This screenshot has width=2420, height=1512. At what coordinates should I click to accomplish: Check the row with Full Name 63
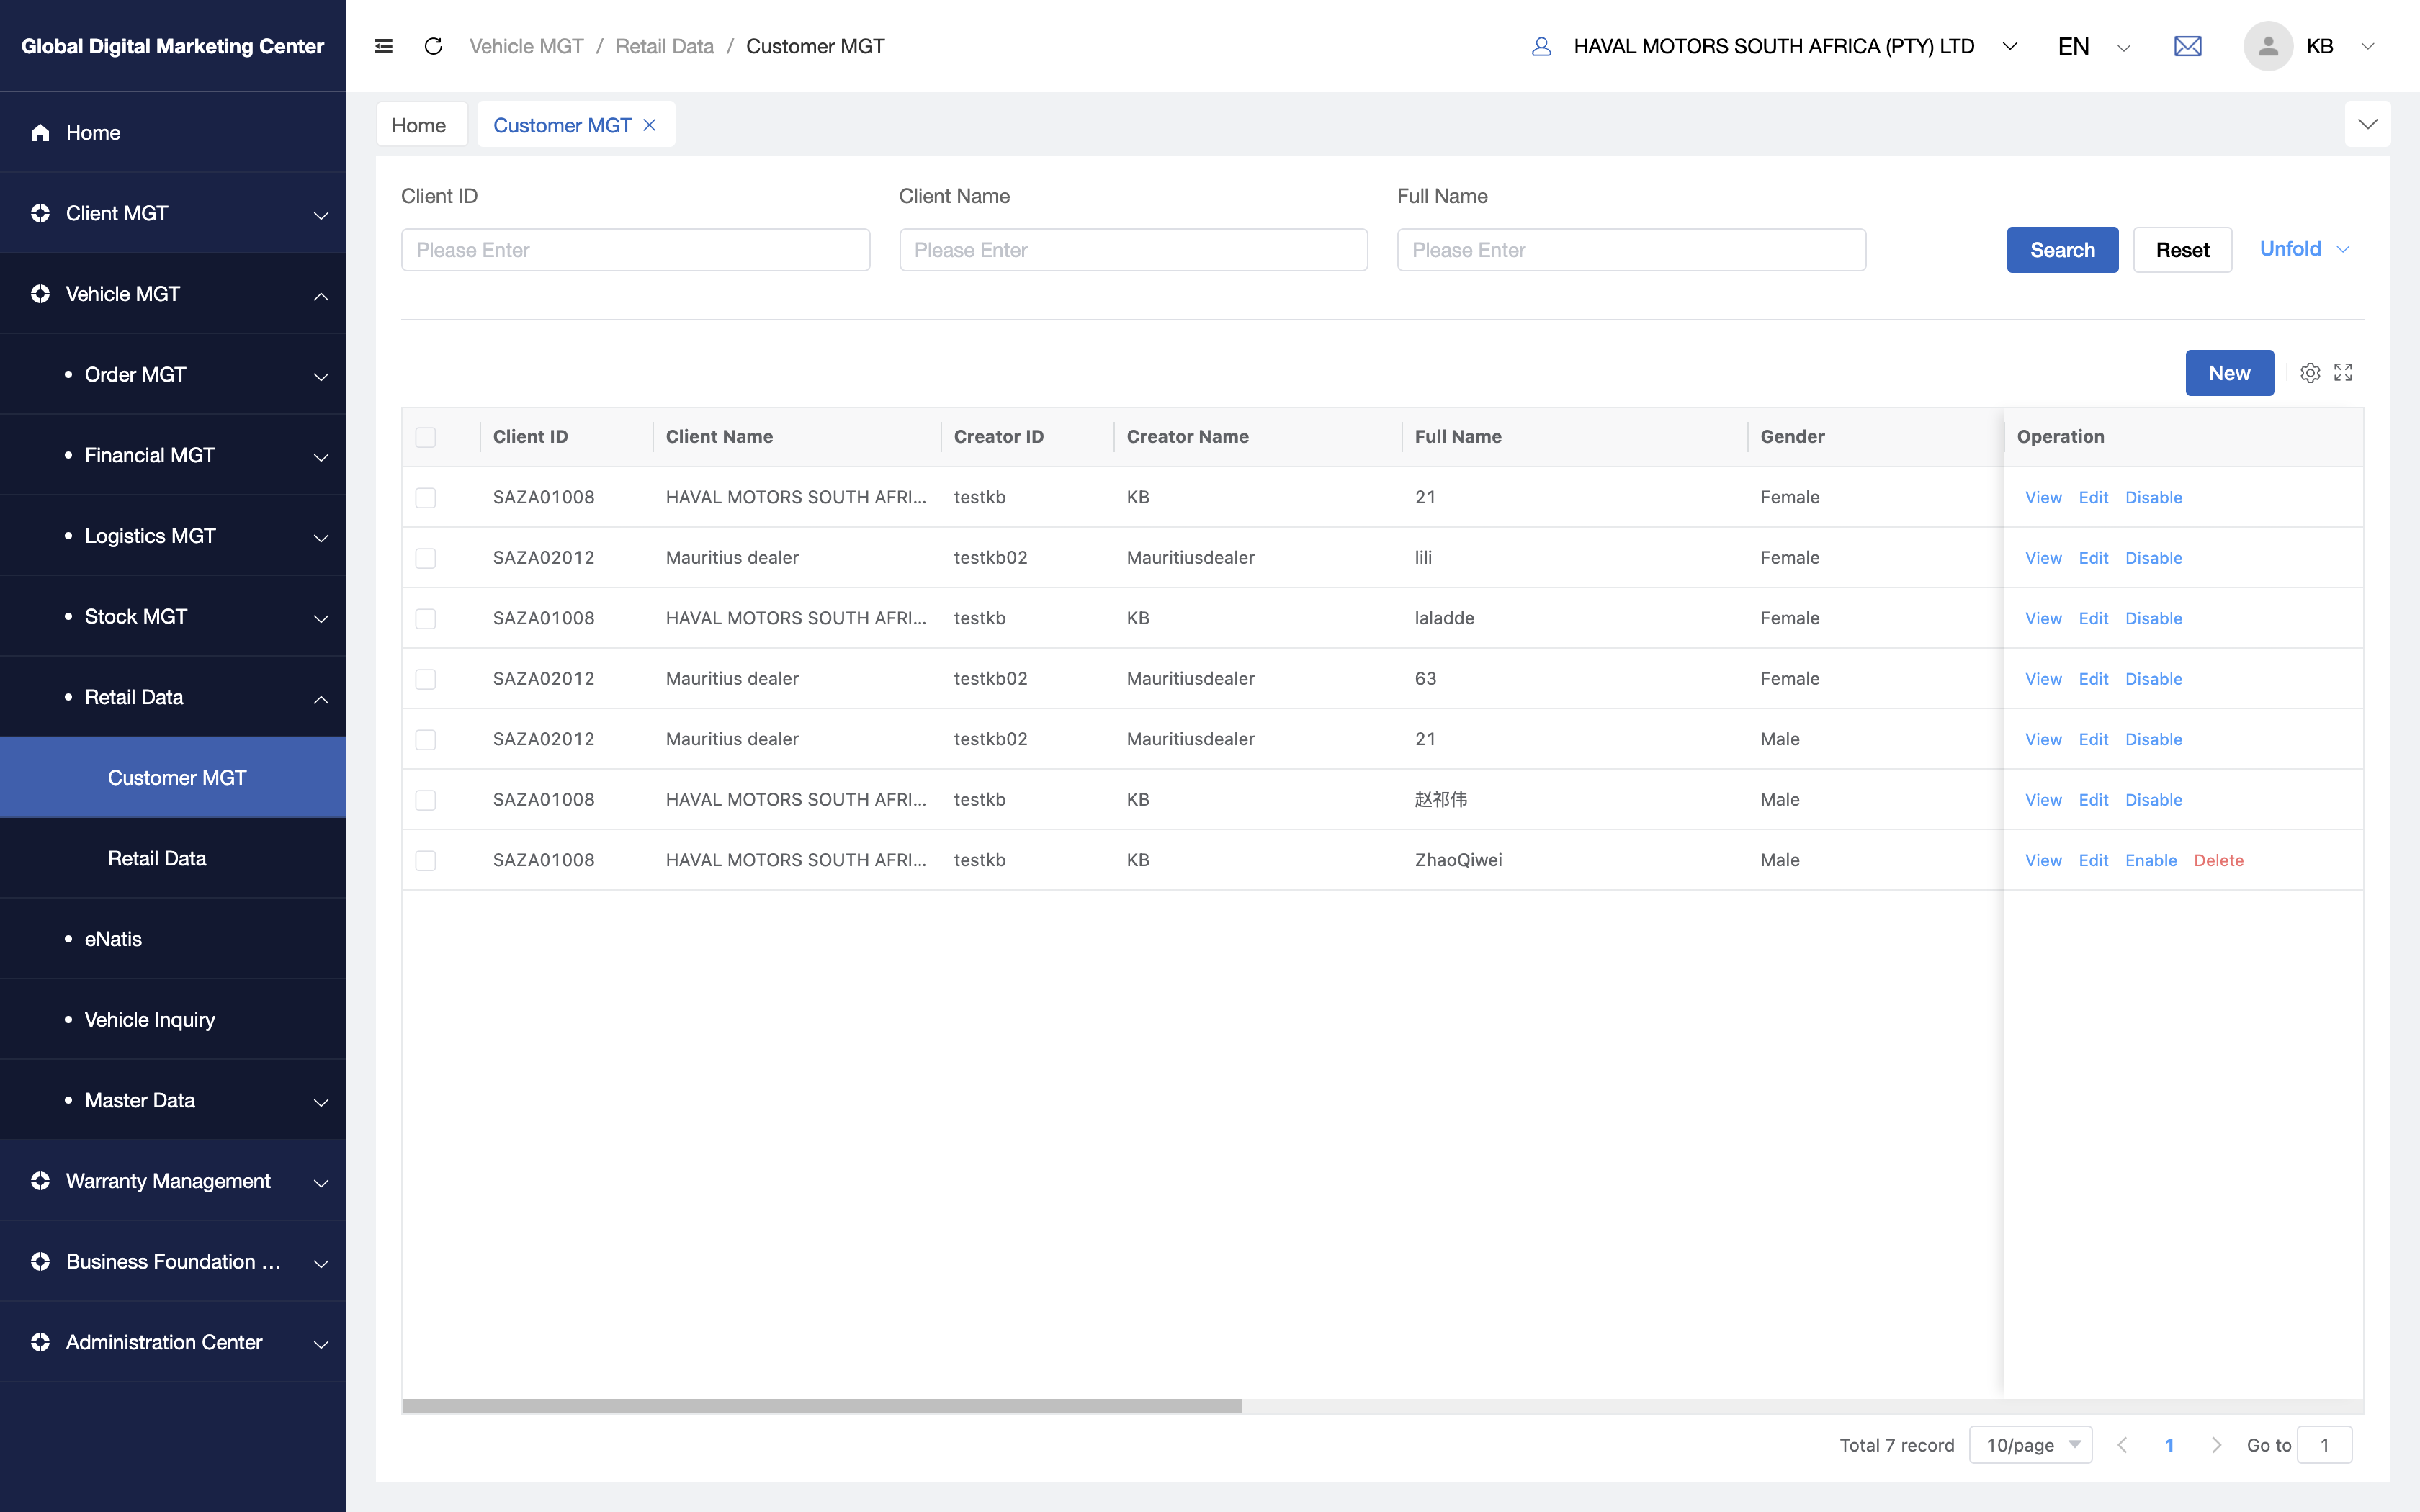(426, 679)
